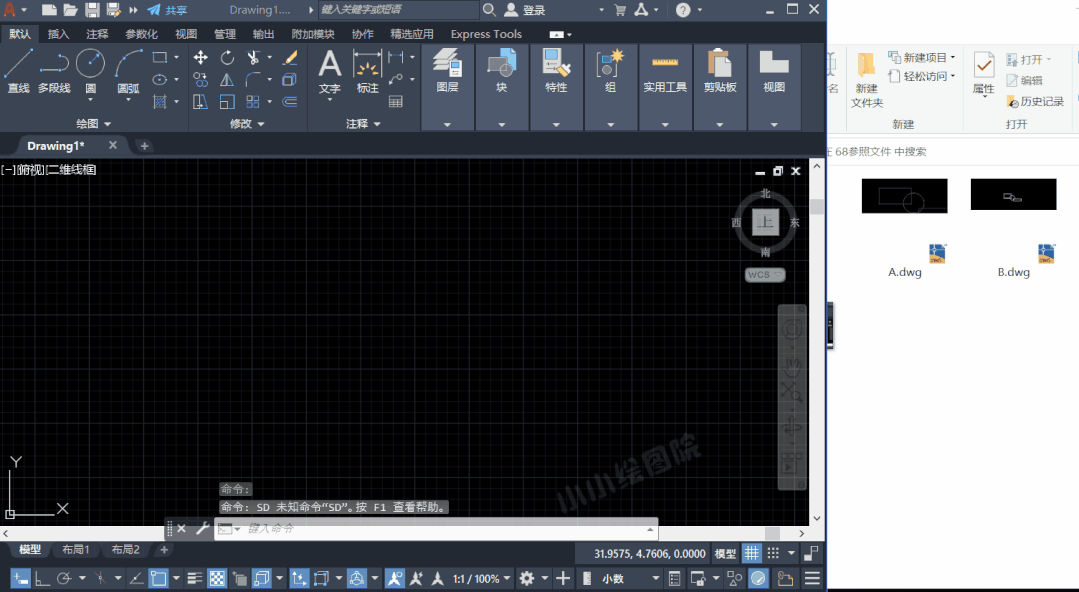Toggle polar tracking in status bar
This screenshot has height=592, width=1079.
[x=64, y=578]
